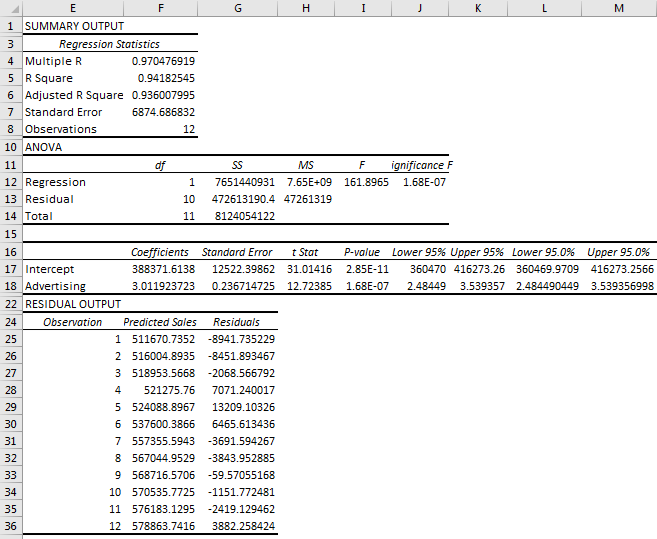Select predicted sales 537600.3866
The height and width of the screenshot is (539, 657).
click(x=163, y=424)
